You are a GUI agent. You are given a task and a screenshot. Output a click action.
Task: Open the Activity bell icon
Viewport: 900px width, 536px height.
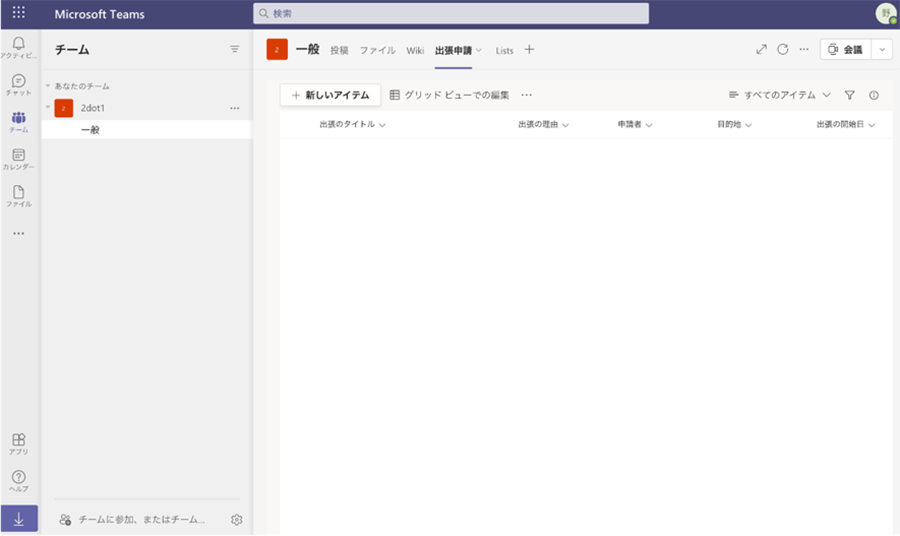(18, 45)
